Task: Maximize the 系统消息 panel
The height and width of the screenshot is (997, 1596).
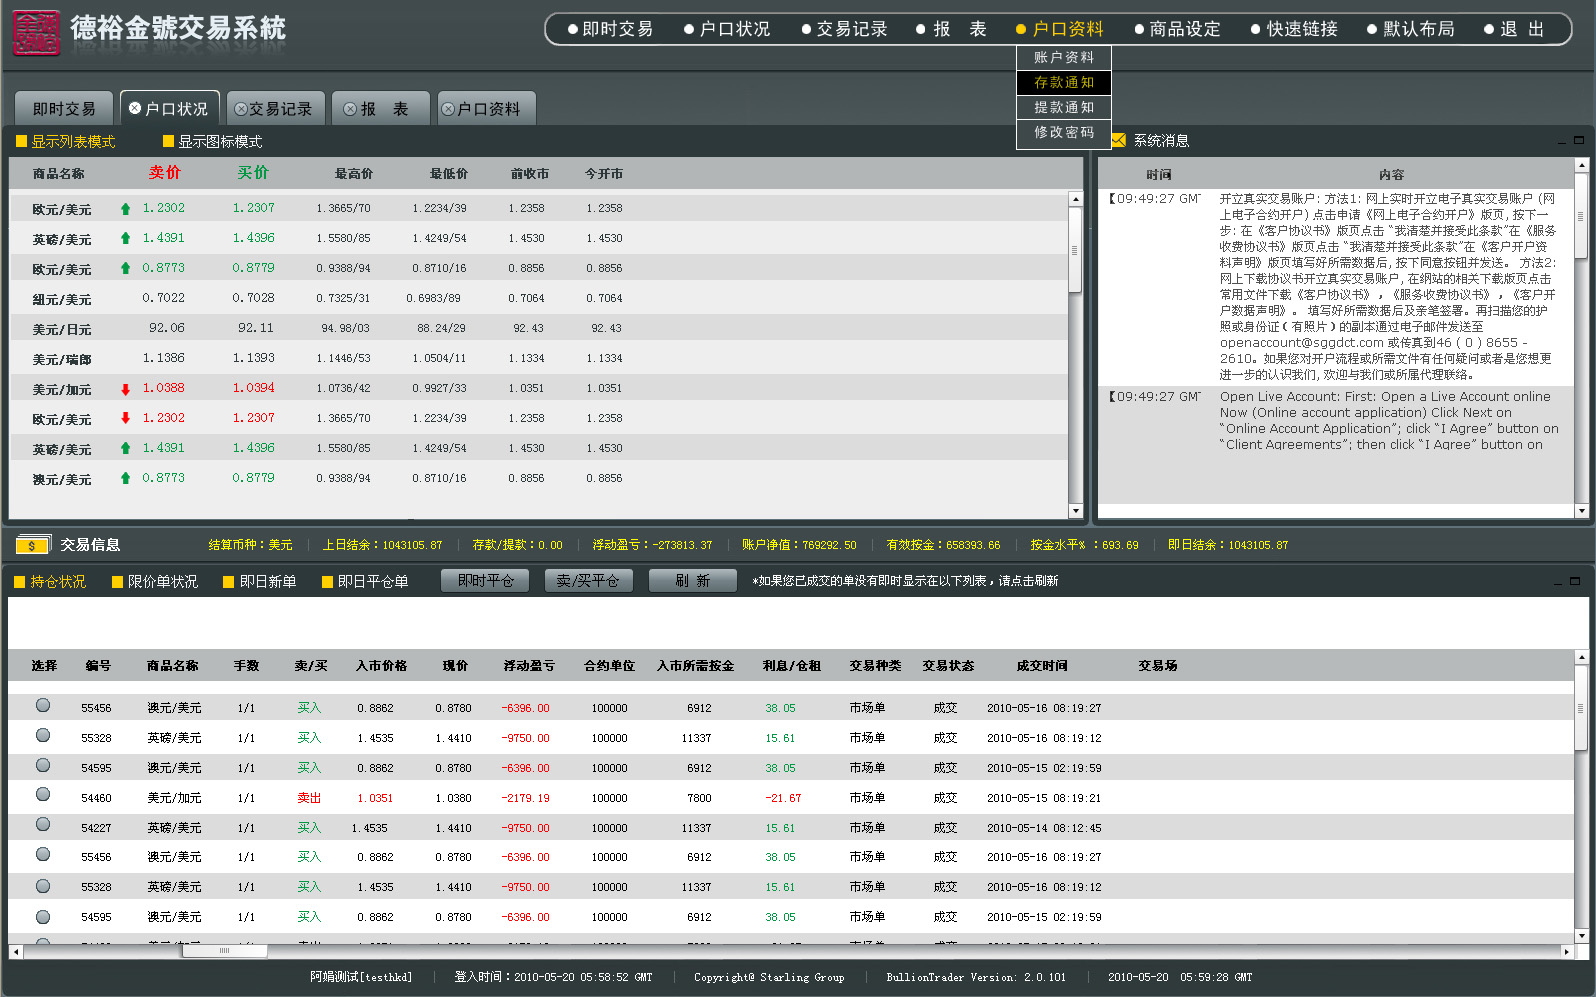Action: [1579, 140]
